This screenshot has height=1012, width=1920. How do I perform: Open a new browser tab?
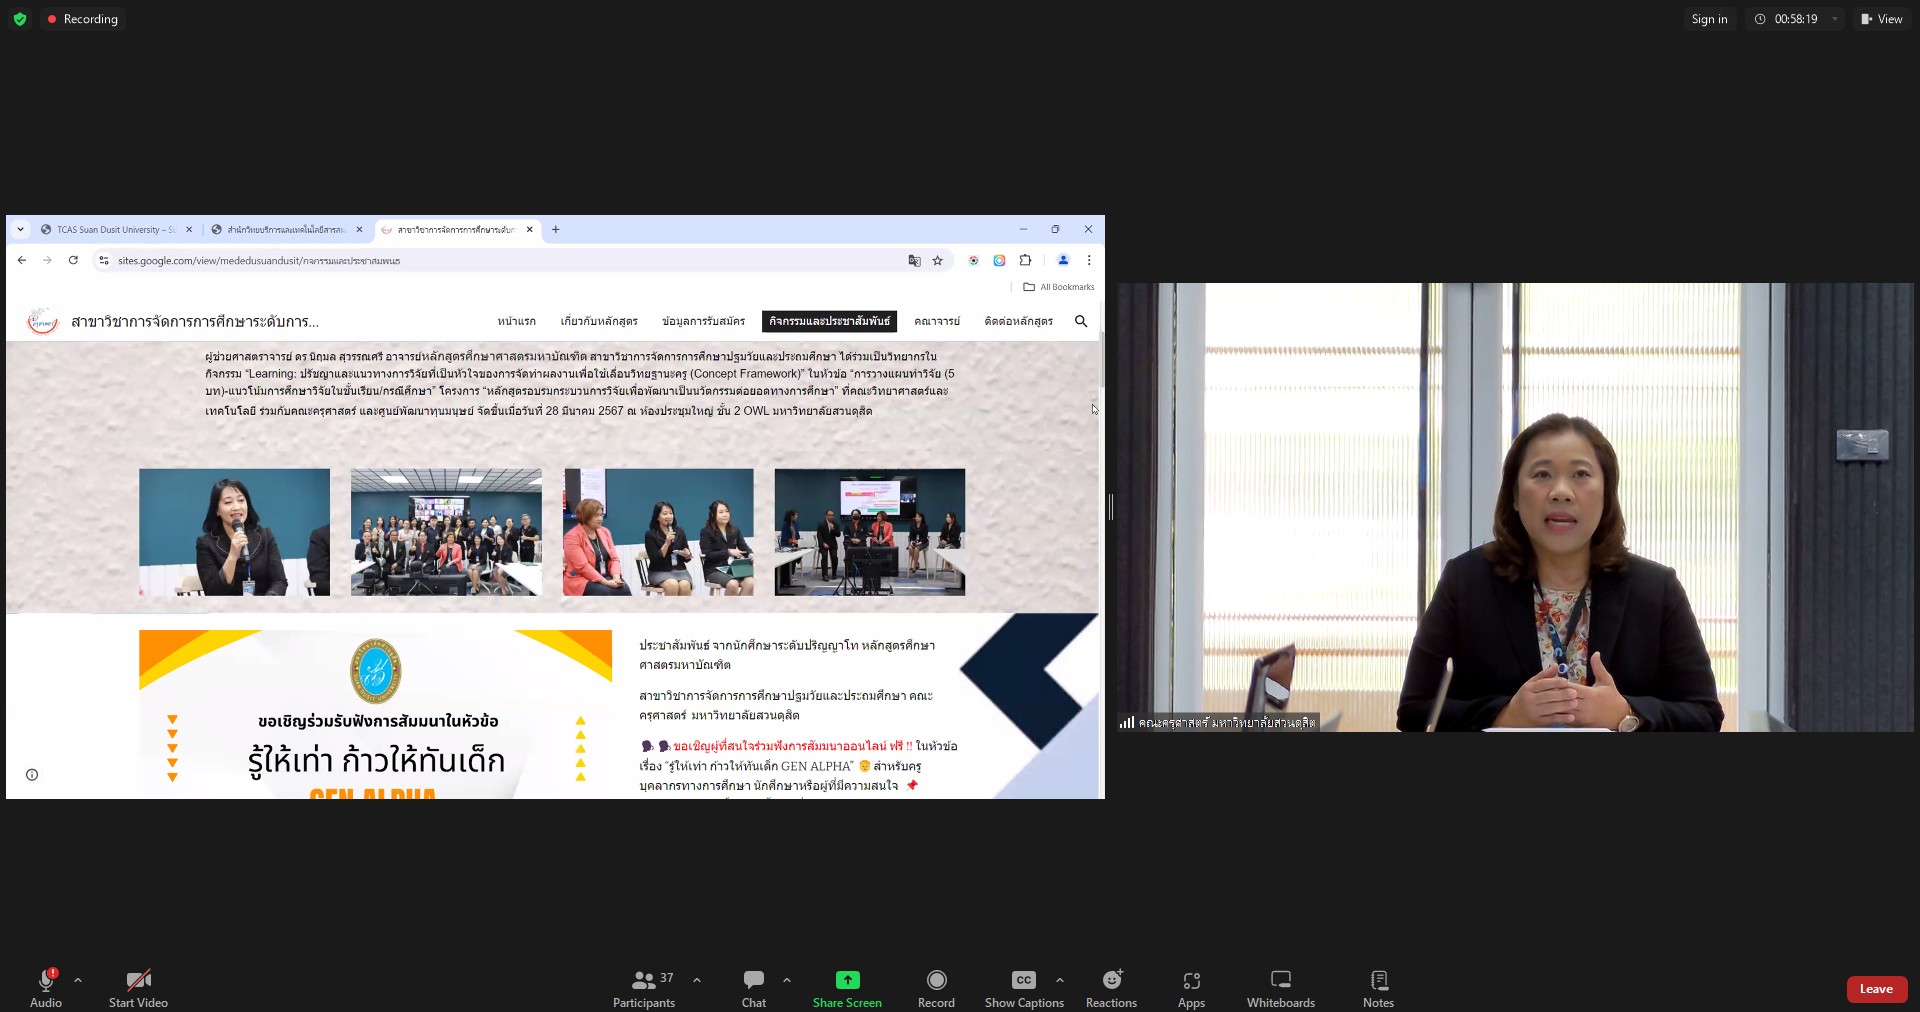point(556,230)
